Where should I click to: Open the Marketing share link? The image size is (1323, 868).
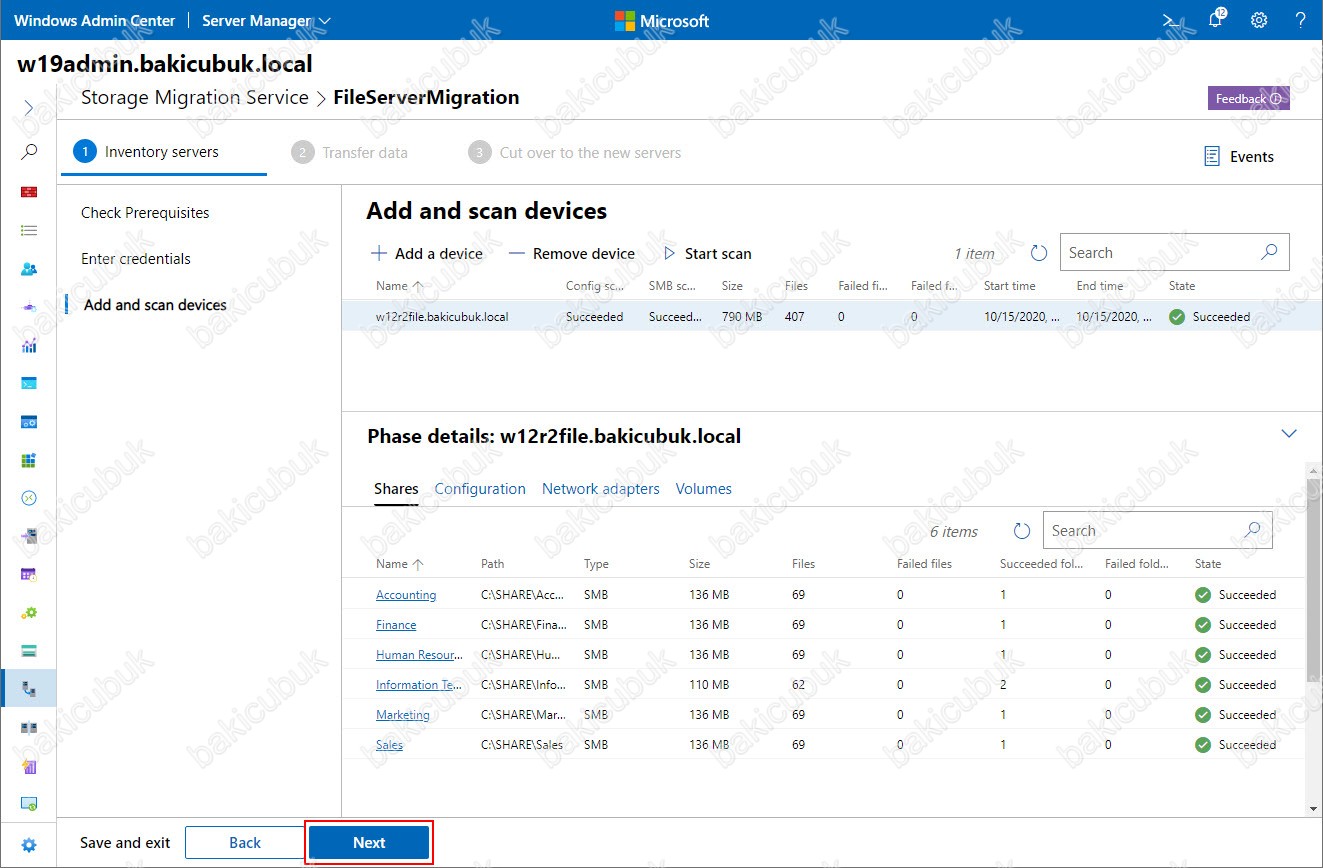[403, 715]
